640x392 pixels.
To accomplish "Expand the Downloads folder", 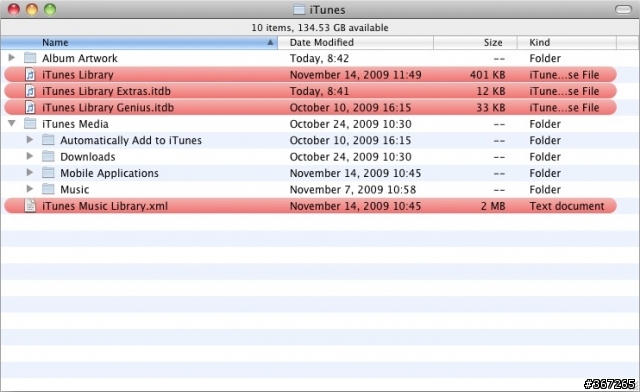I will pyautogui.click(x=30, y=156).
